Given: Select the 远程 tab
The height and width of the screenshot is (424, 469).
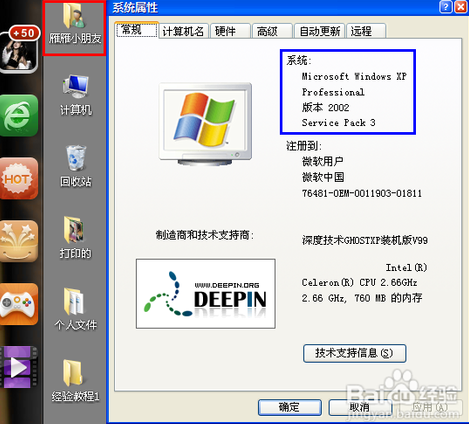Looking at the screenshot, I should pyautogui.click(x=366, y=31).
